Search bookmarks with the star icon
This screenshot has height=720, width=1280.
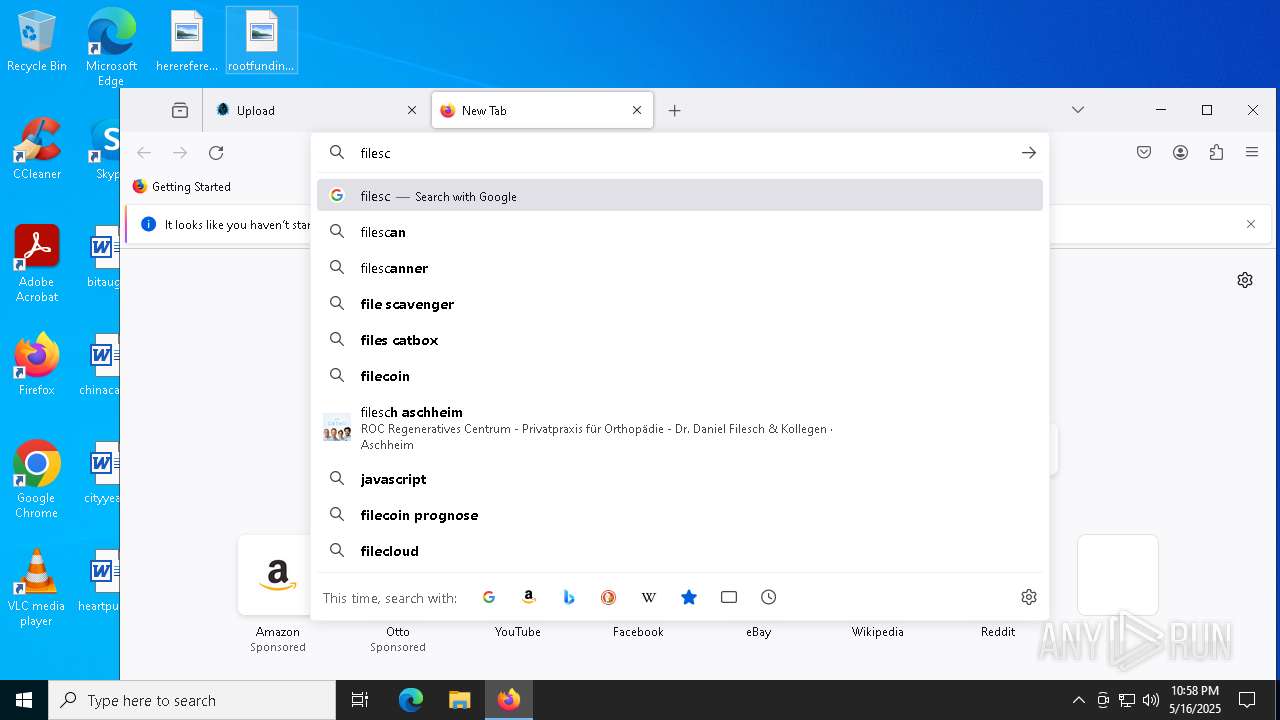[689, 597]
